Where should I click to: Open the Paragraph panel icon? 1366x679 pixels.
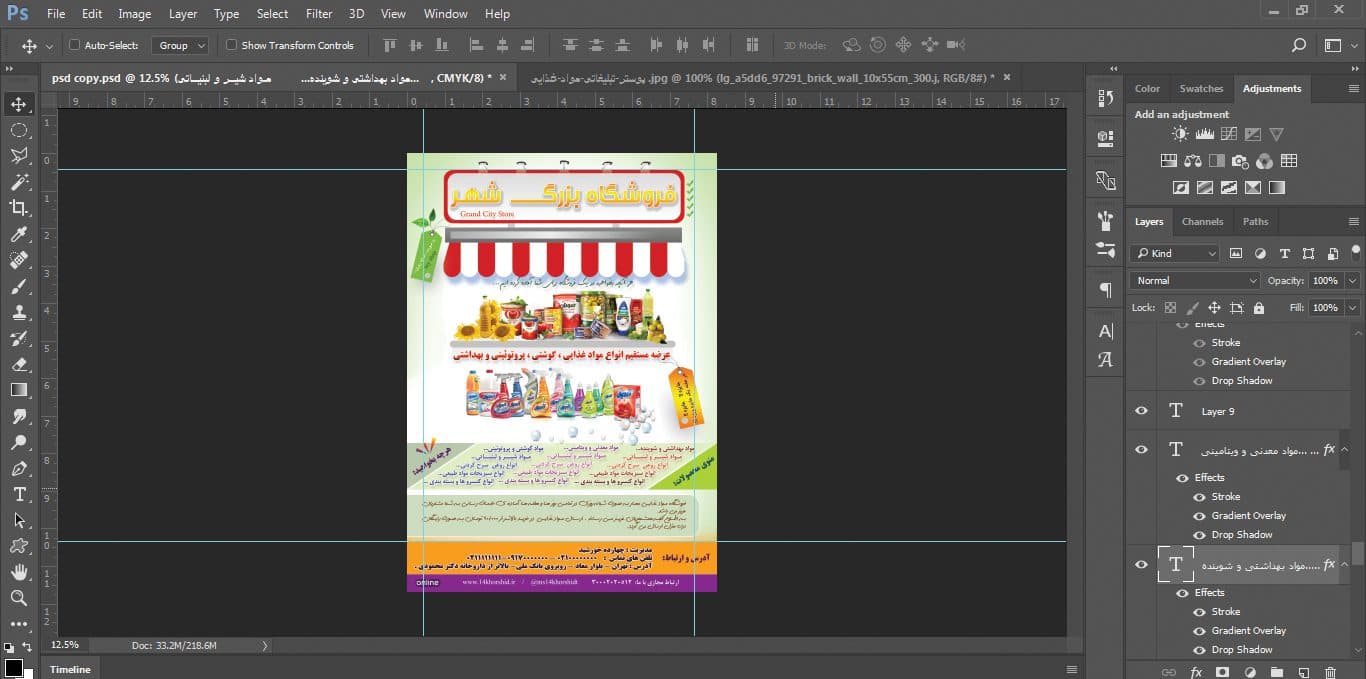pos(1105,290)
